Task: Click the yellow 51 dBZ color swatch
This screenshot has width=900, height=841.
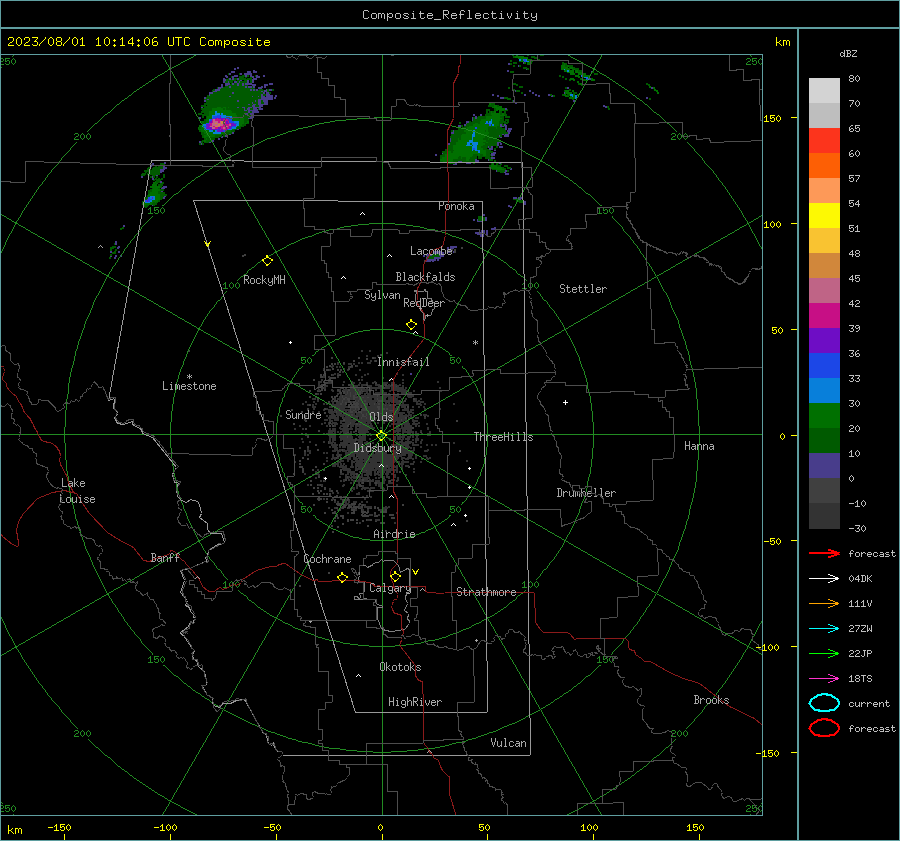Action: click(x=824, y=215)
